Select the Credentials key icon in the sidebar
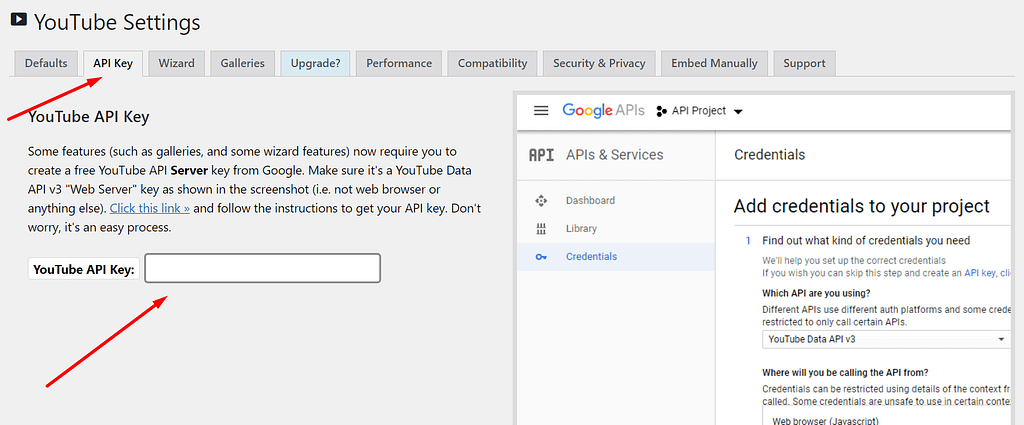Screen dimensions: 1024x425 point(541,257)
